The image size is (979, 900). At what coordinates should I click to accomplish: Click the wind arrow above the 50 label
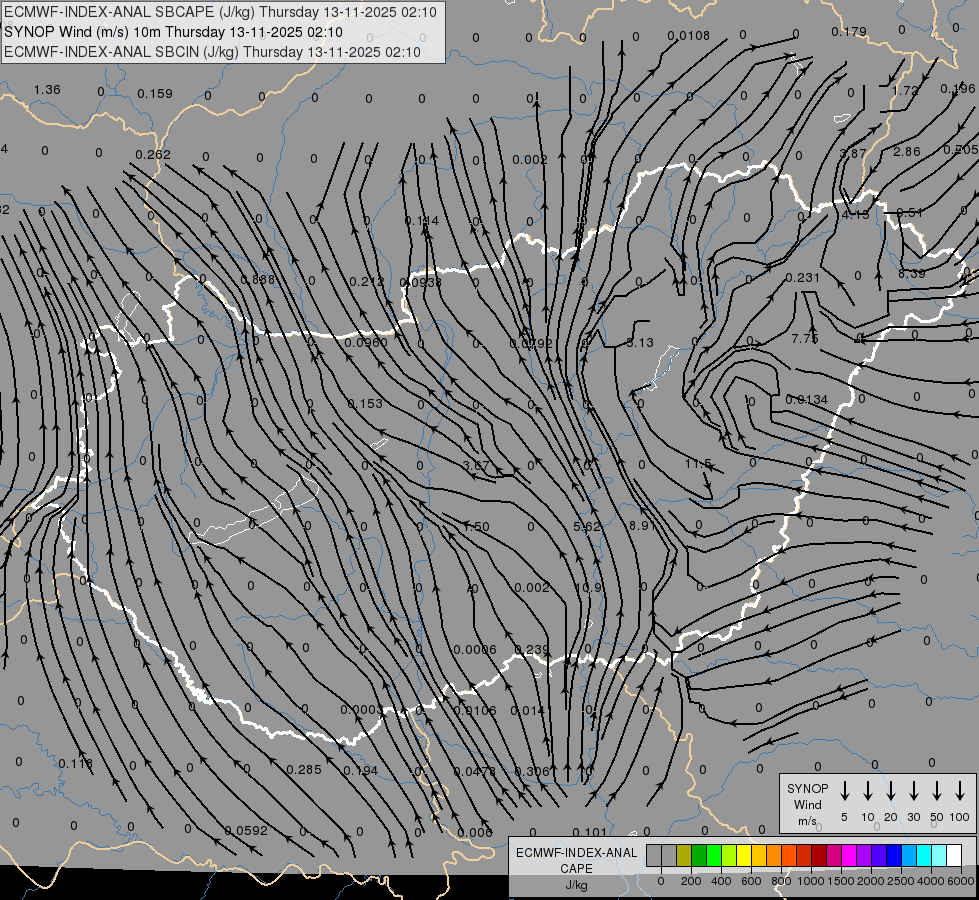pyautogui.click(x=937, y=791)
